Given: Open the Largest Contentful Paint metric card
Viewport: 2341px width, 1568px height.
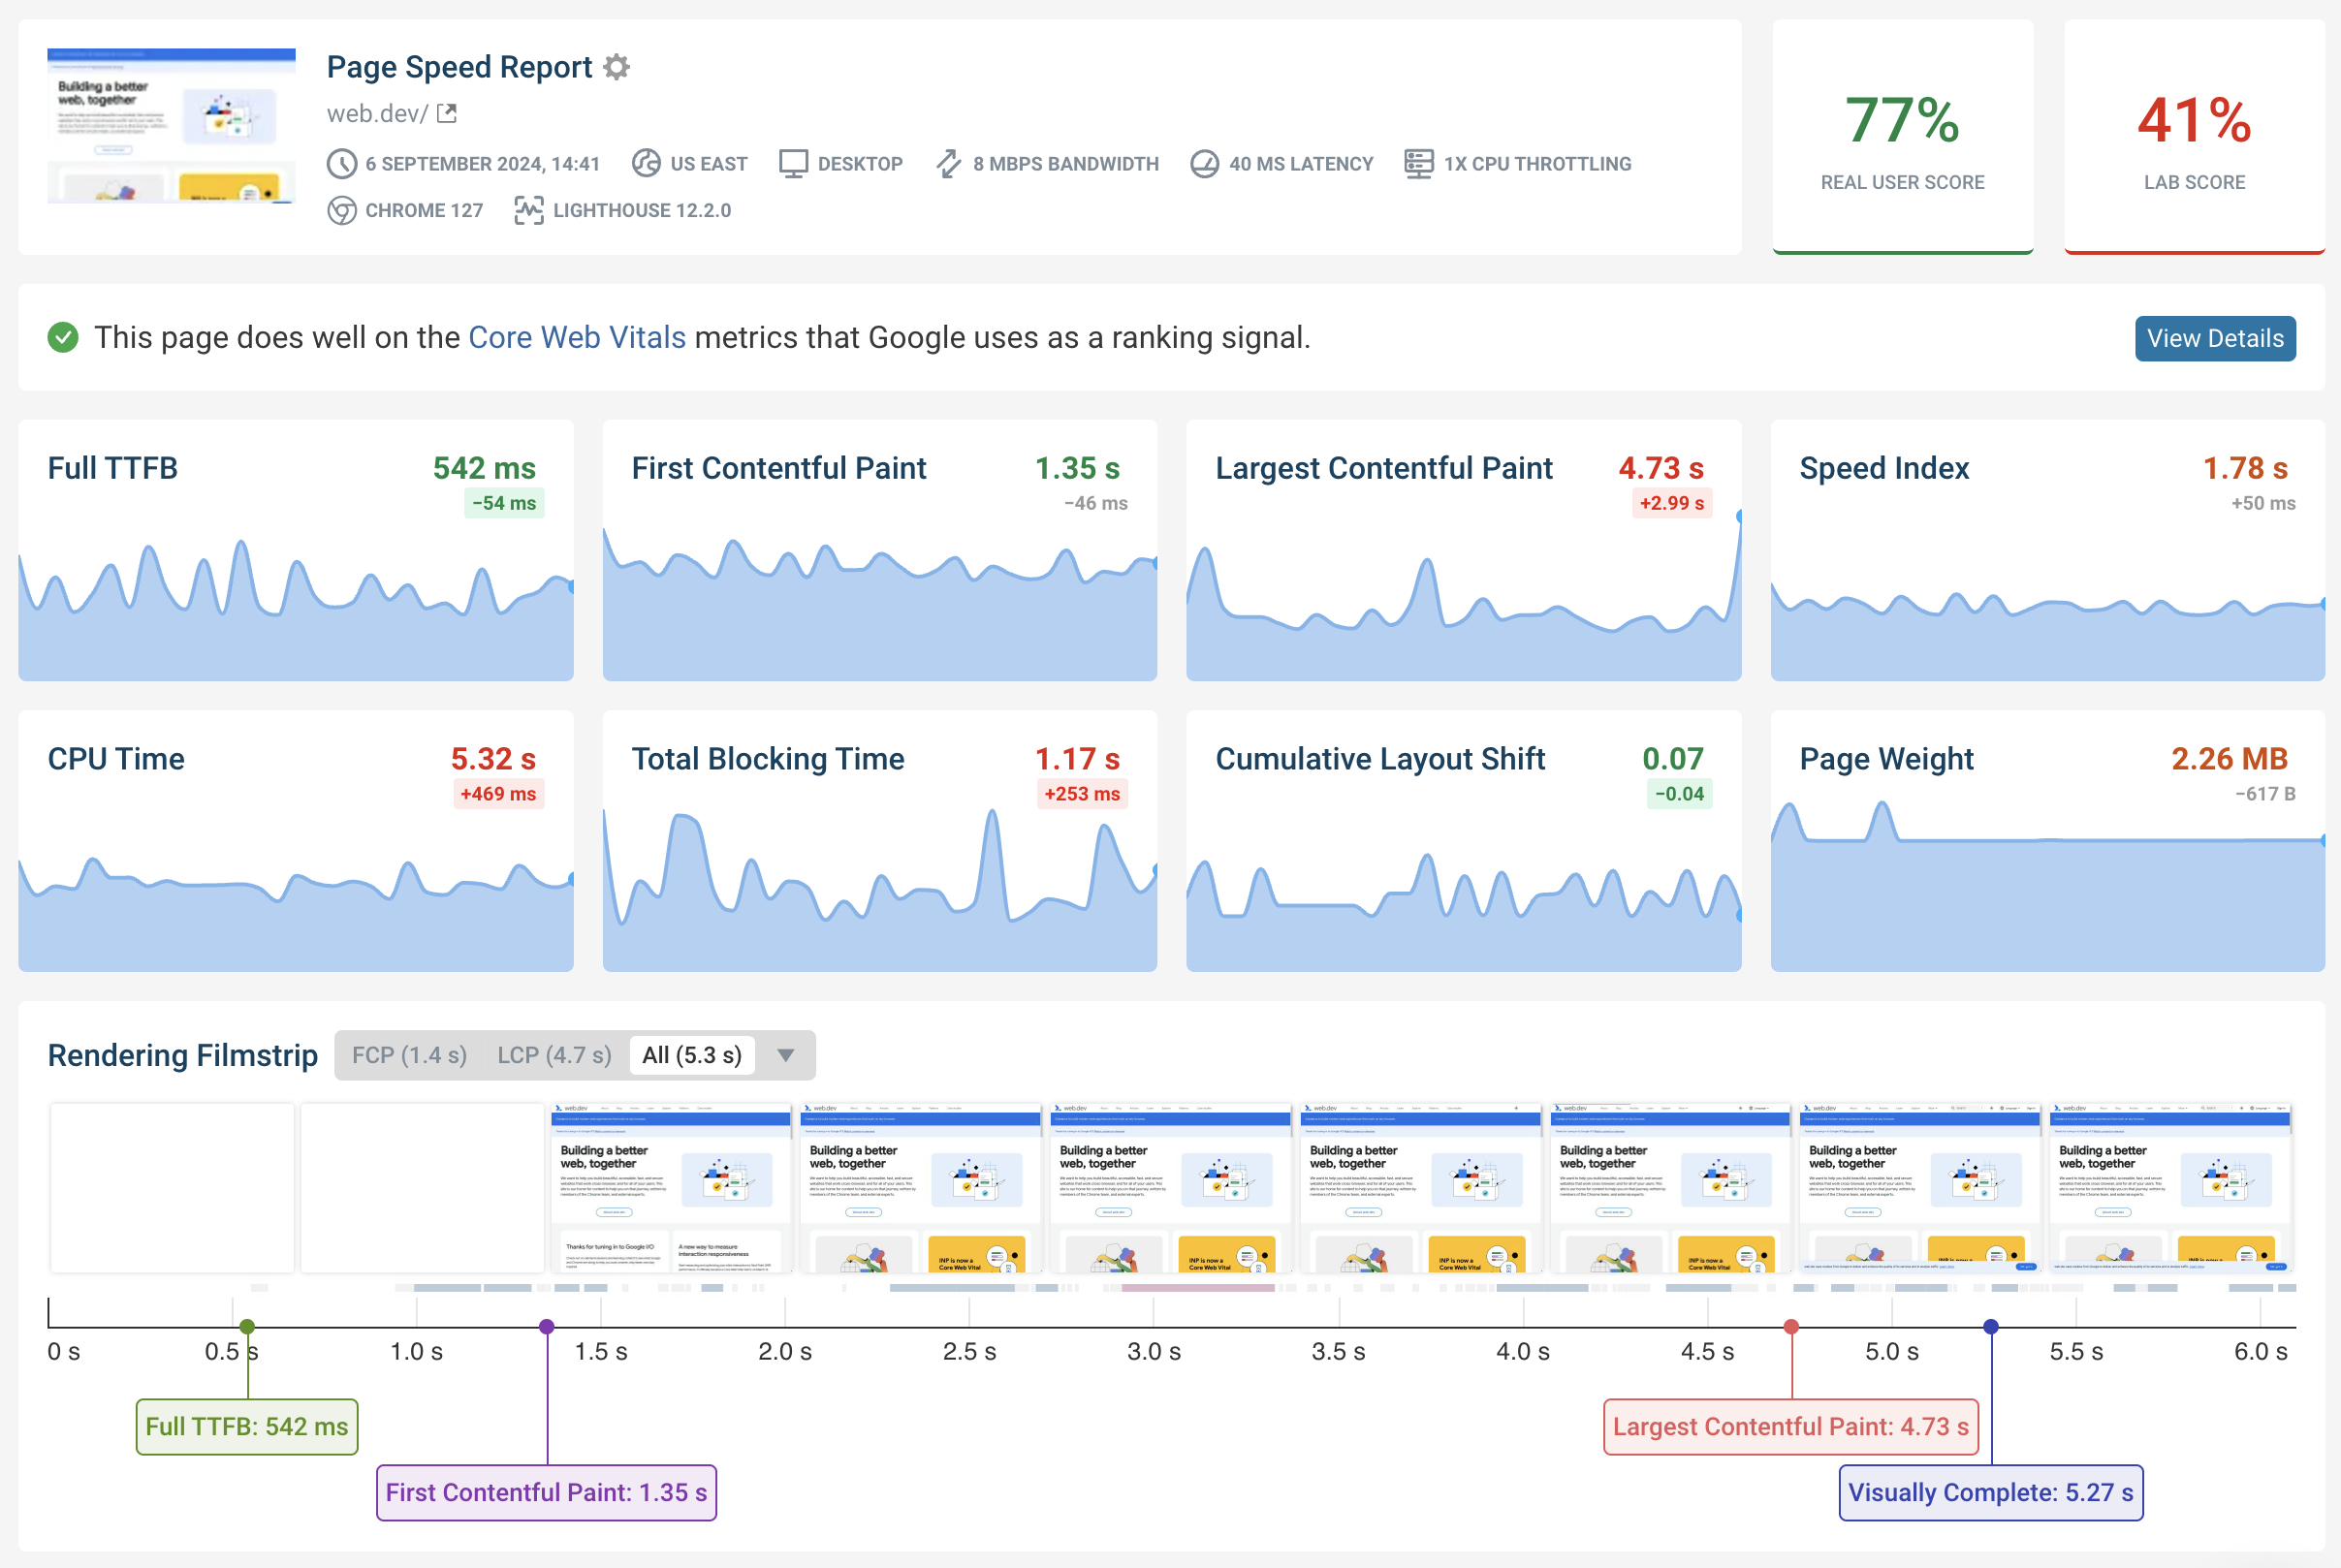Looking at the screenshot, I should 1464,550.
